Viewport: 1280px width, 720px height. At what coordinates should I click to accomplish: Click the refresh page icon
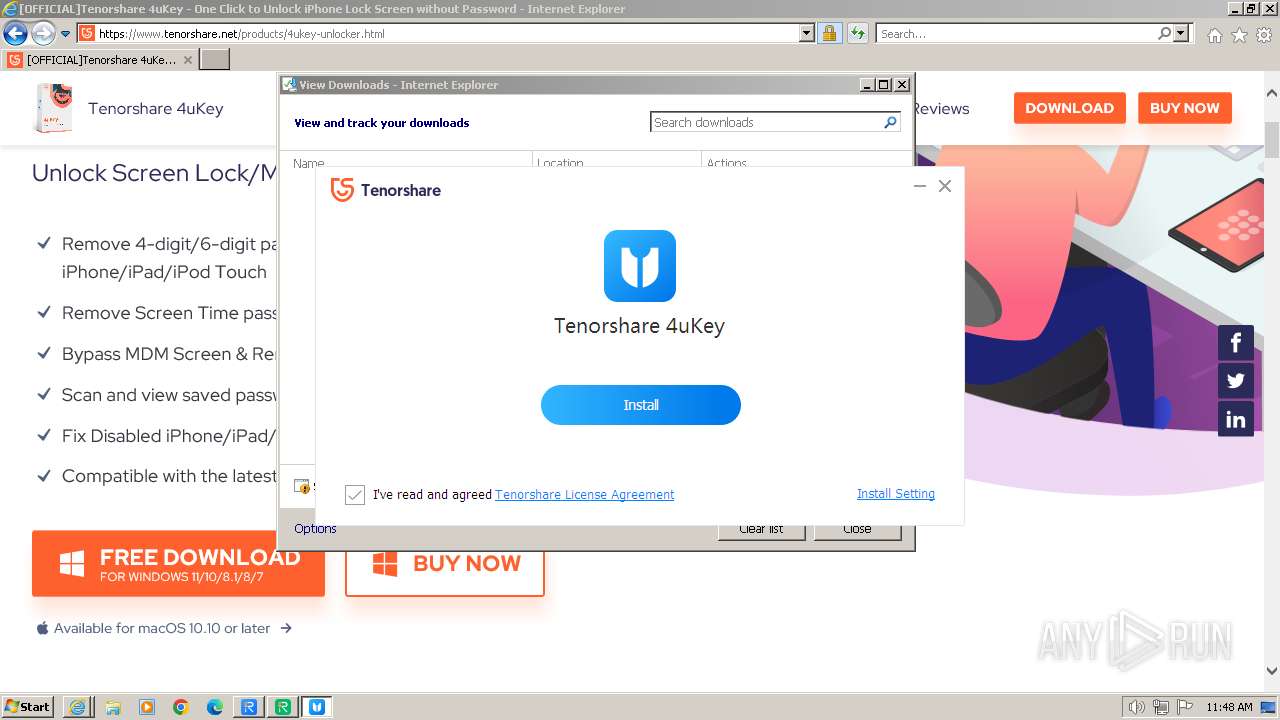pos(857,33)
